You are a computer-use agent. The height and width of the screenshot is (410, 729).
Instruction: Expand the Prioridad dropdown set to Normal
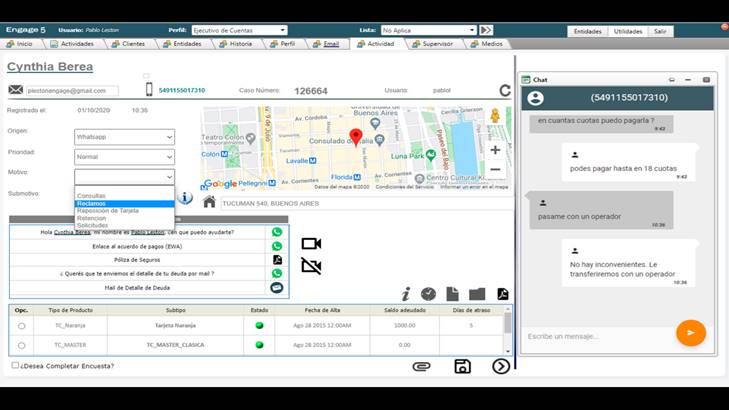[x=124, y=157]
